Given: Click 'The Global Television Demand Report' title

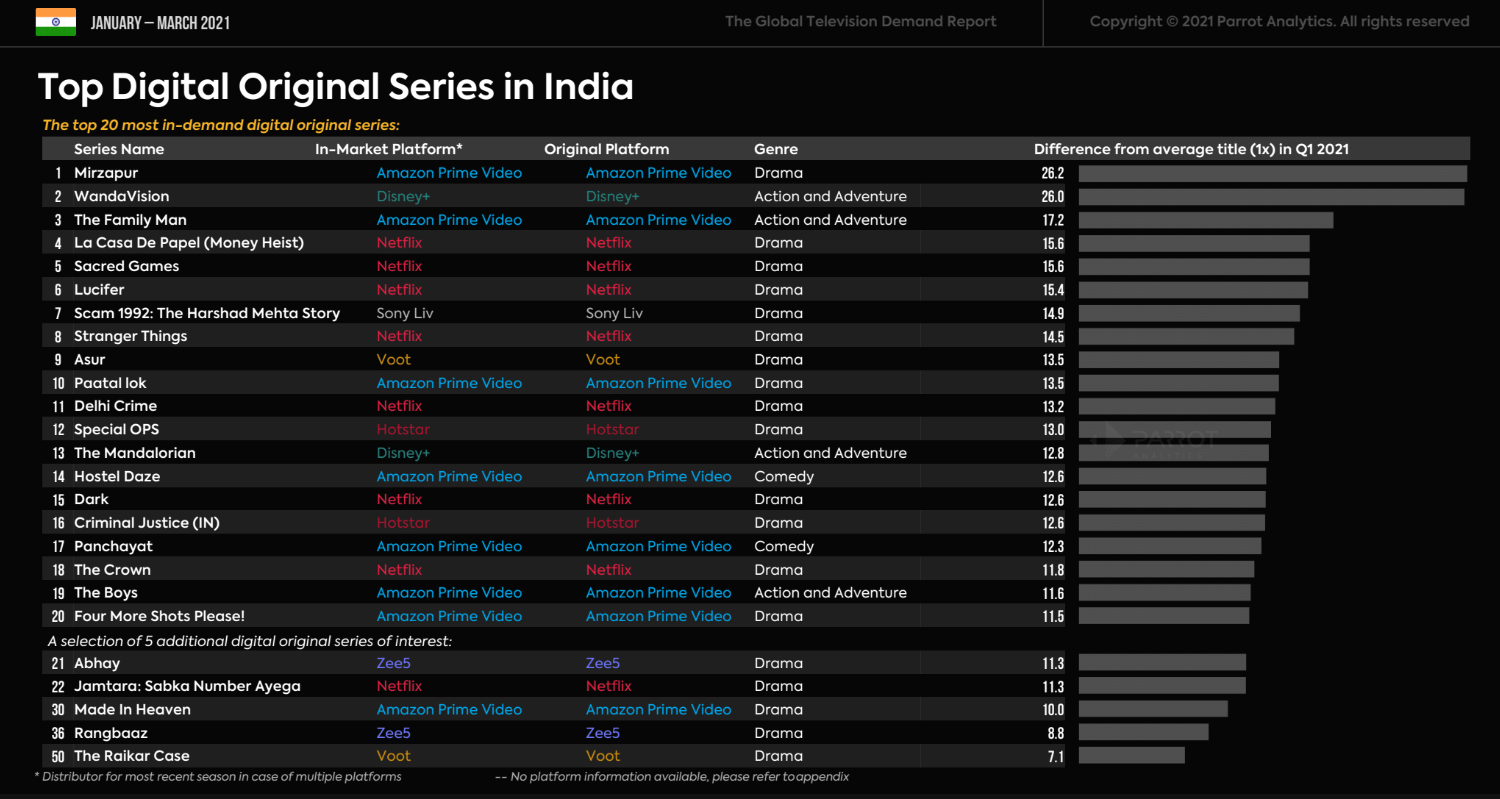Looking at the screenshot, I should [x=861, y=21].
